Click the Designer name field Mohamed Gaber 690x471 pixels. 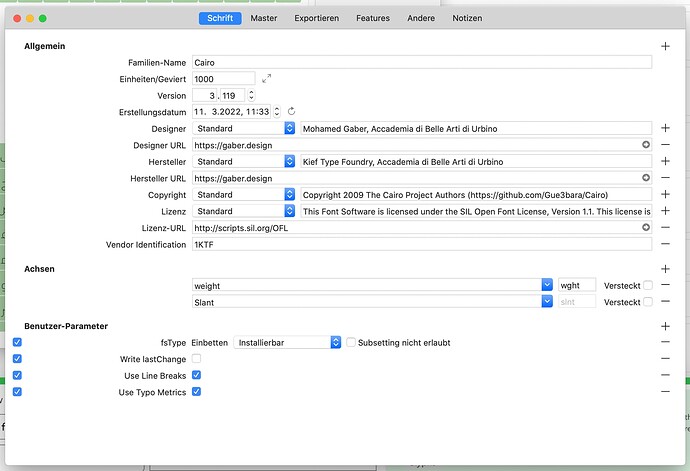tap(476, 128)
